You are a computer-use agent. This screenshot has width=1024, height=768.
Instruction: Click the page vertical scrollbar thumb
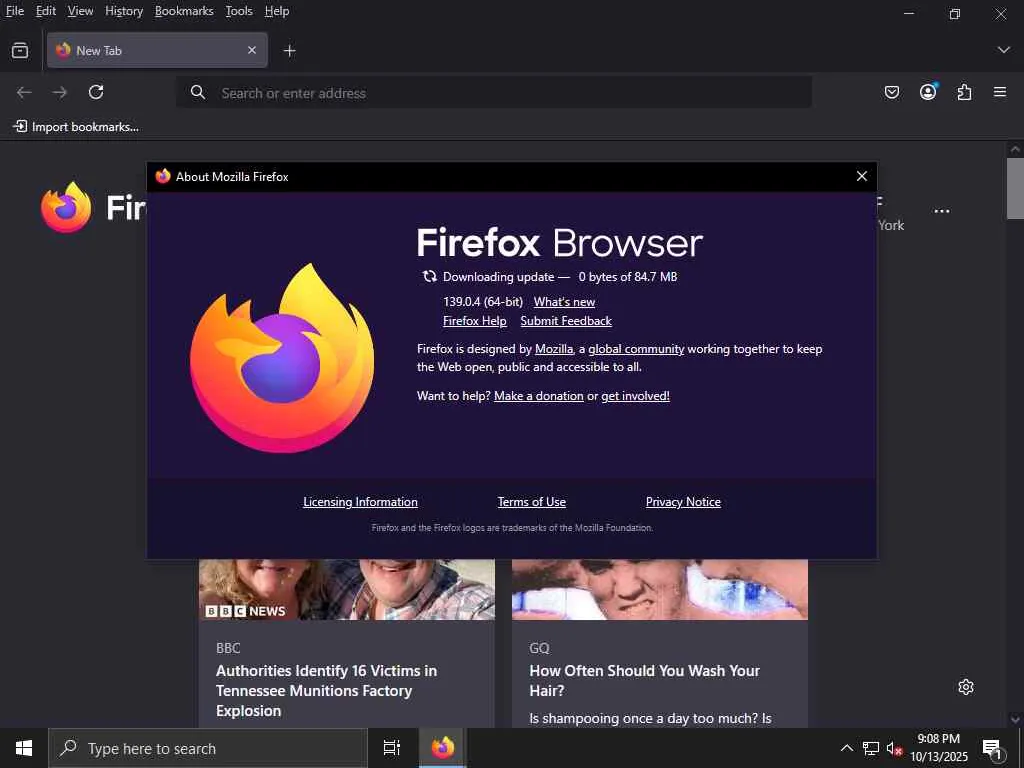click(1015, 188)
